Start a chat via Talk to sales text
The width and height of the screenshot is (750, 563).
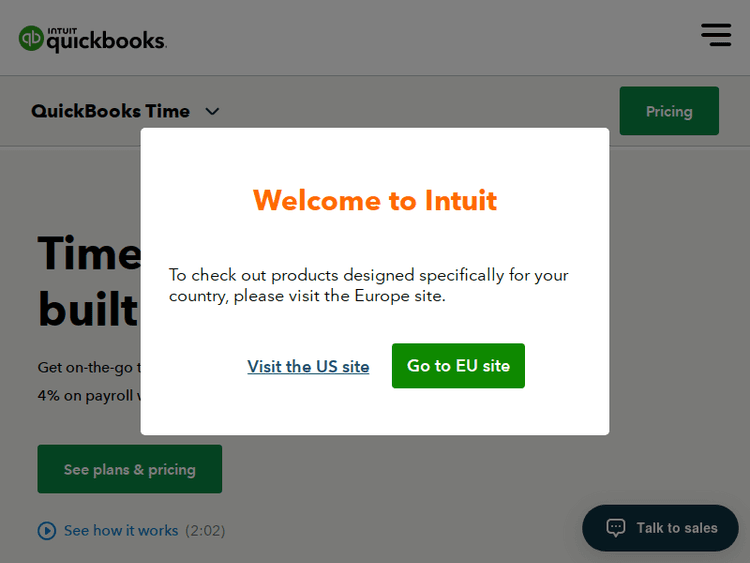point(677,528)
